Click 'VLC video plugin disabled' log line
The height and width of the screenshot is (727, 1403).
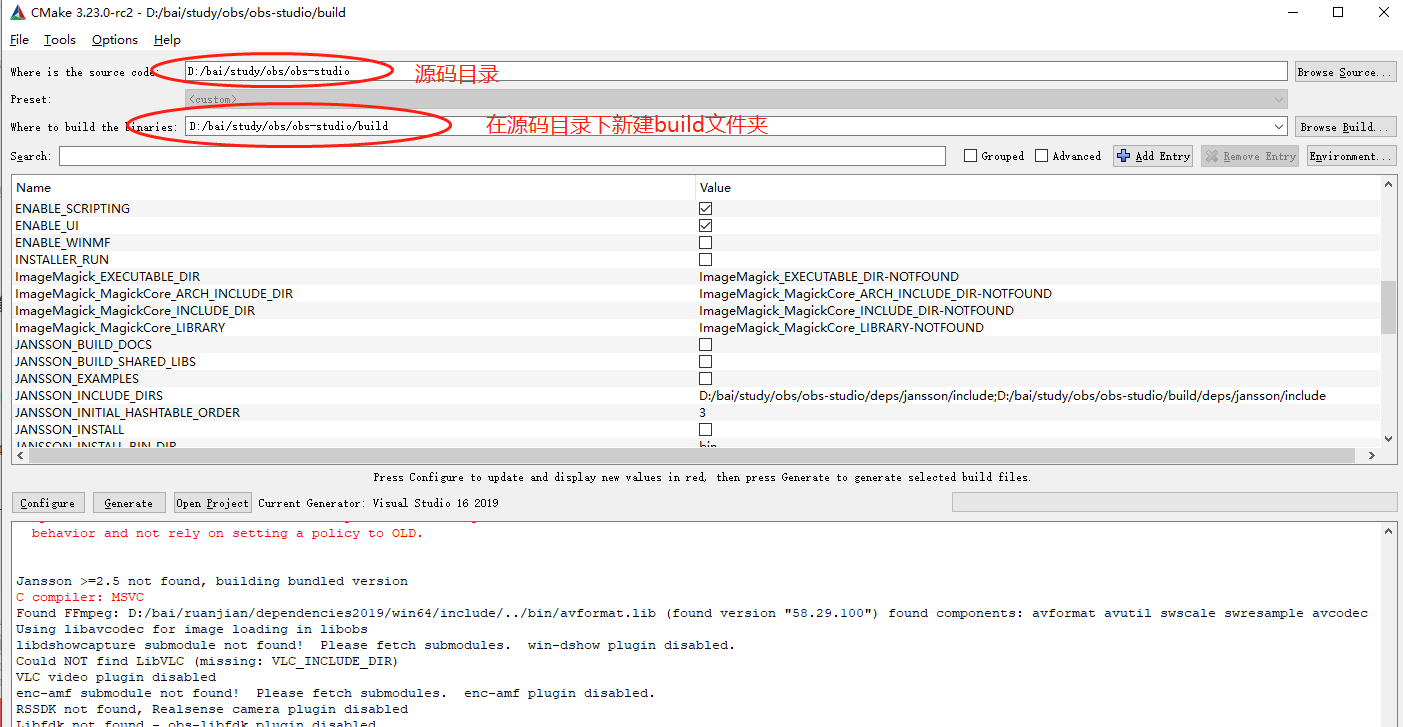[116, 677]
